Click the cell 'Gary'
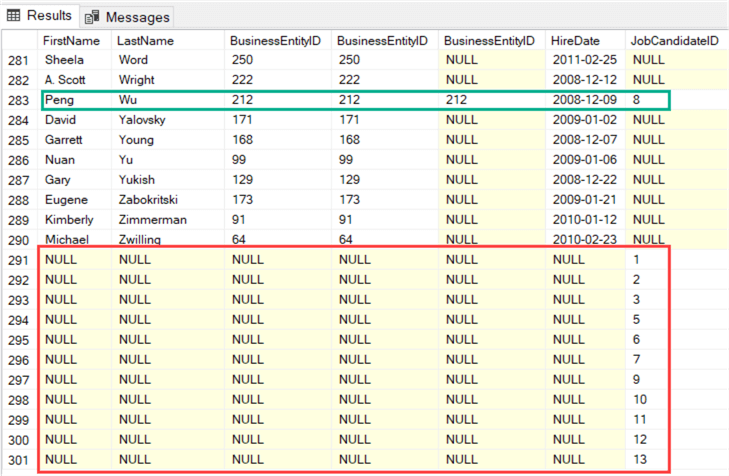Viewport: 729px width, 476px height. [74, 180]
